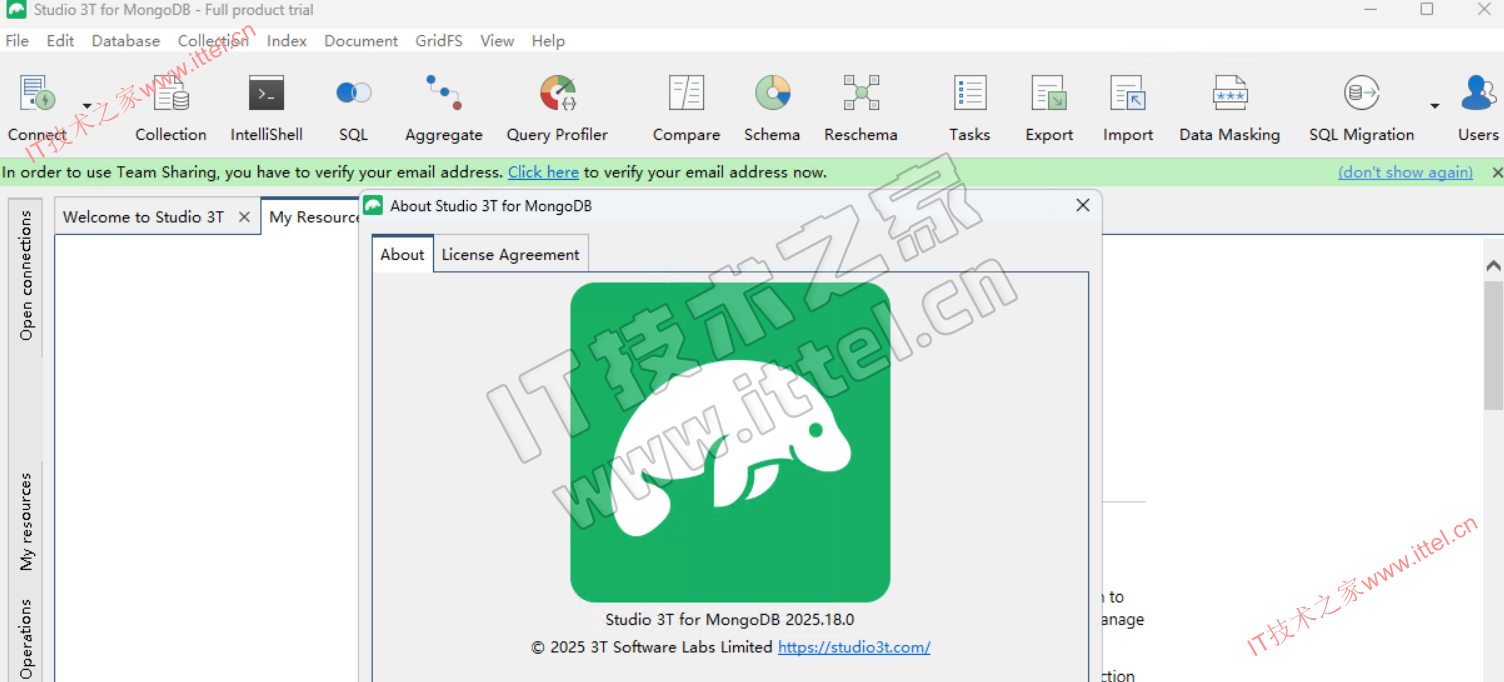Expand the SQL Migration dropdown arrow
This screenshot has height=682, width=1504.
point(1435,106)
